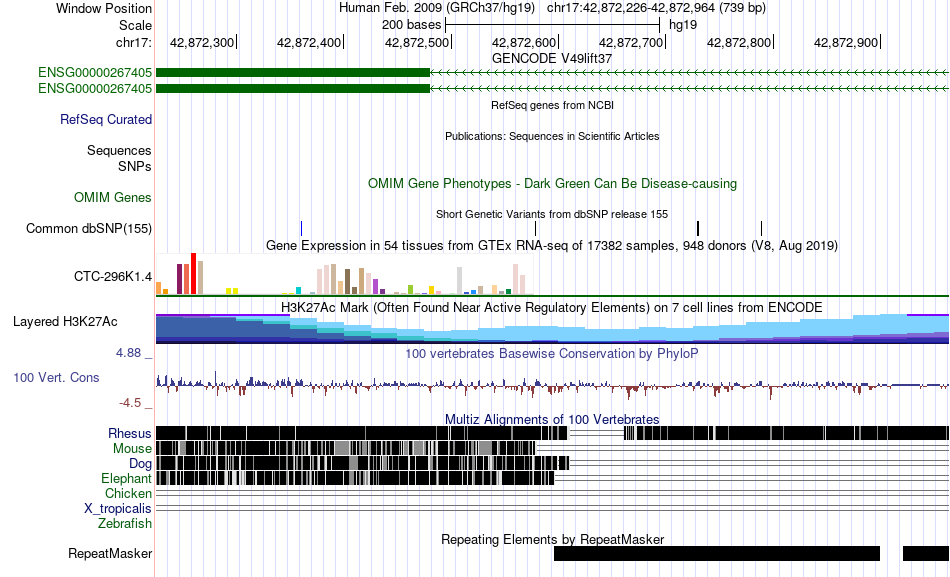
Task: Click the H3K27Ac Mark track title
Action: coord(552,307)
